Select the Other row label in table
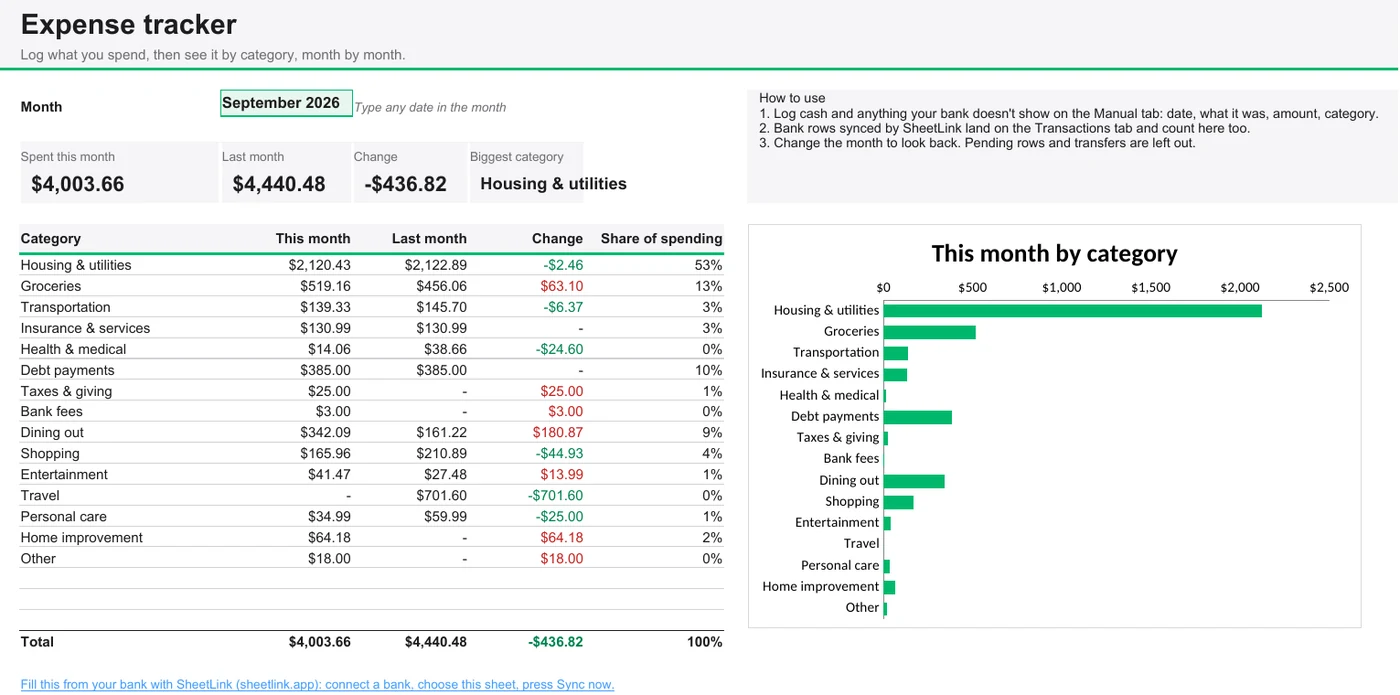1400x695 pixels. pyautogui.click(x=38, y=558)
